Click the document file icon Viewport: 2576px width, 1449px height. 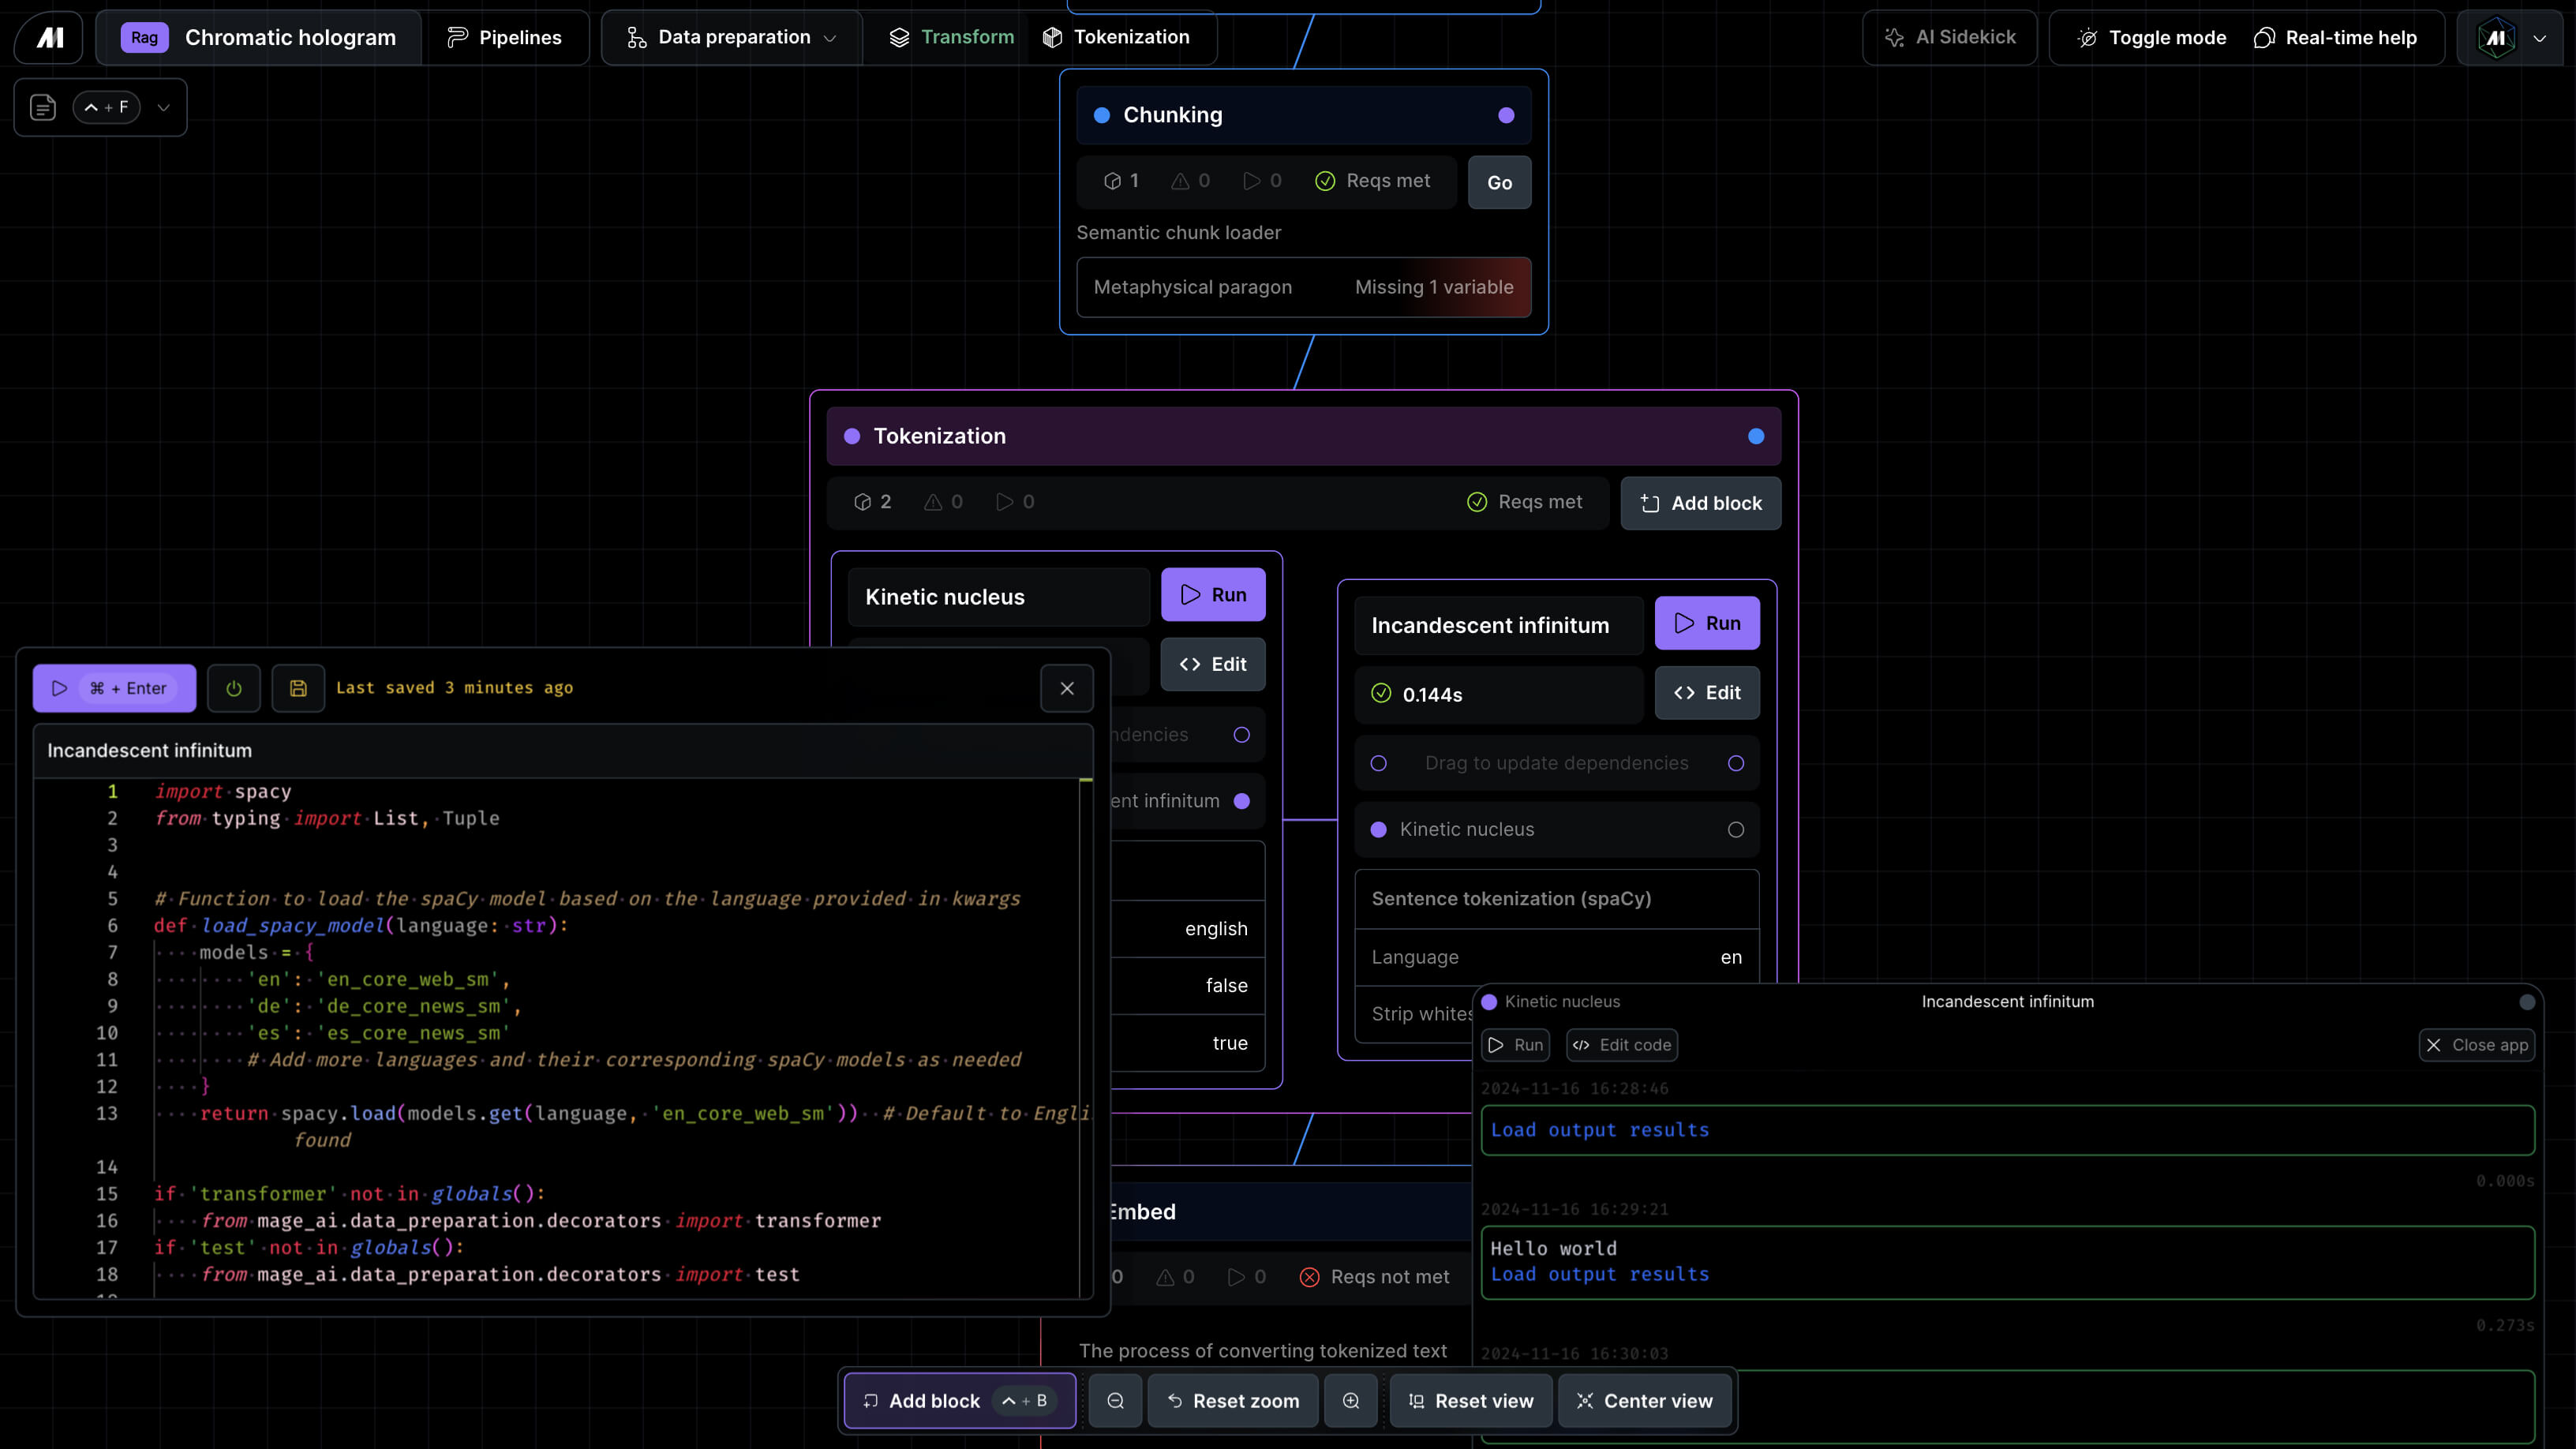[x=43, y=107]
